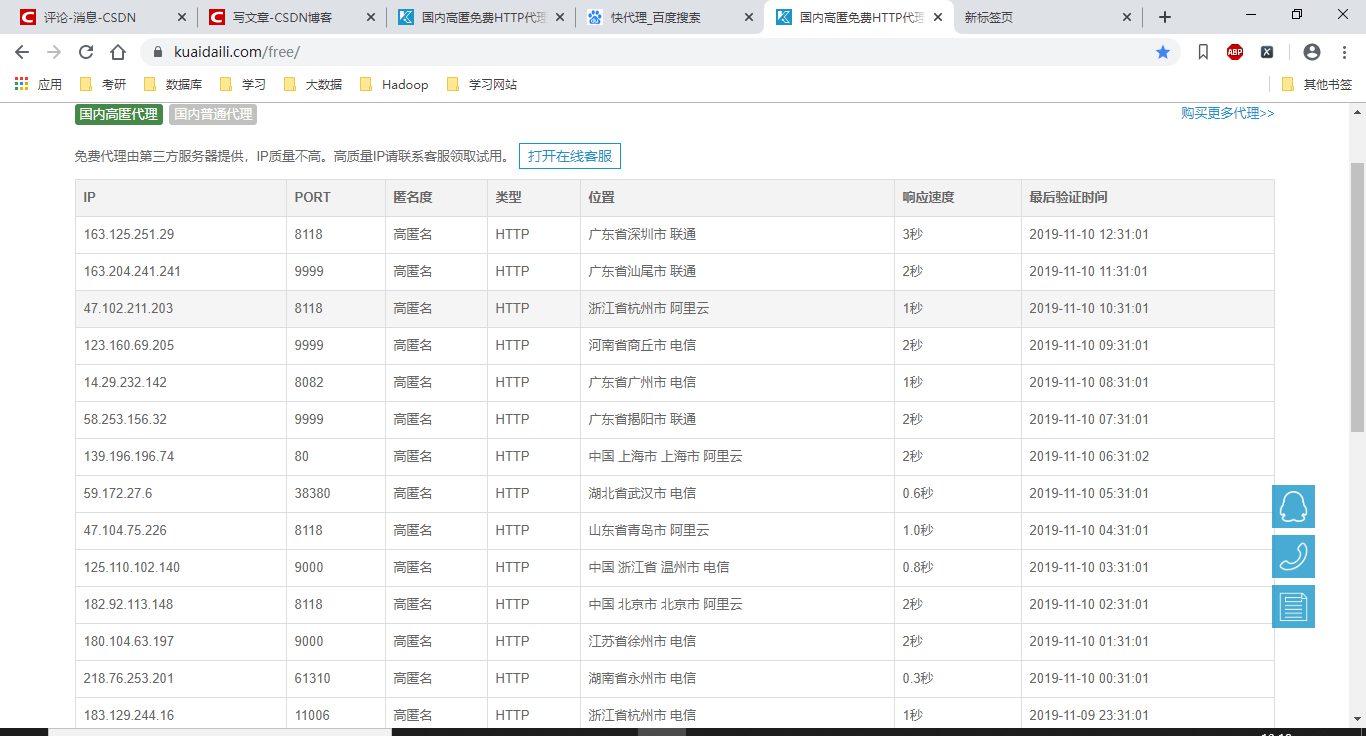Open document form floating icon
1366x736 pixels.
pyautogui.click(x=1293, y=606)
